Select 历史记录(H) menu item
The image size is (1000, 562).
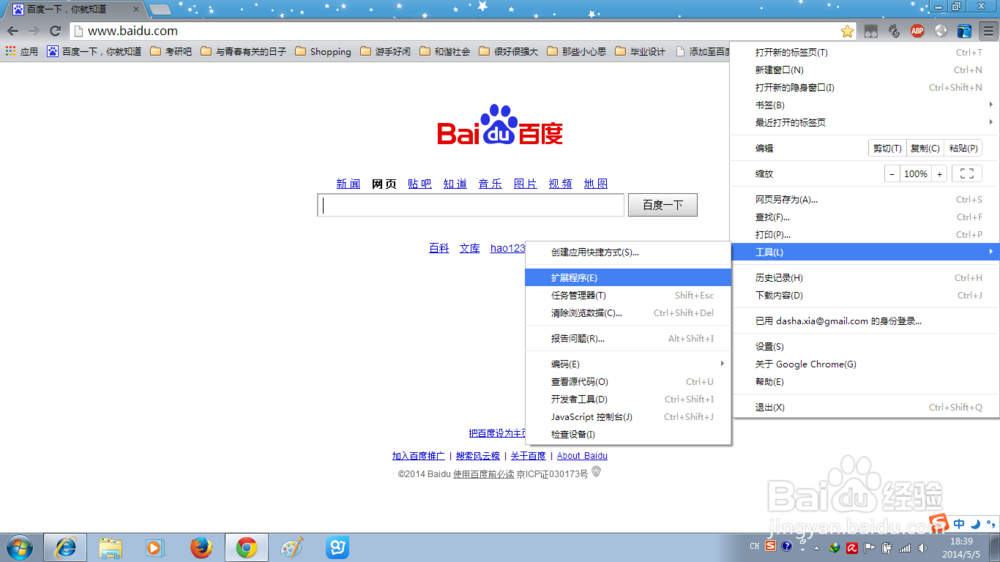coord(865,277)
